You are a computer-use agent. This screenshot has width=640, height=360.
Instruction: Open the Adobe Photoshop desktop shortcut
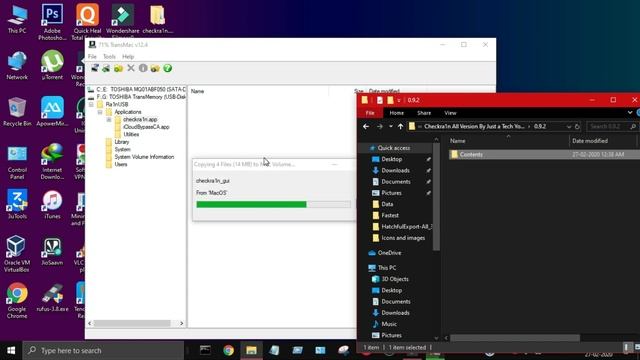click(x=52, y=22)
